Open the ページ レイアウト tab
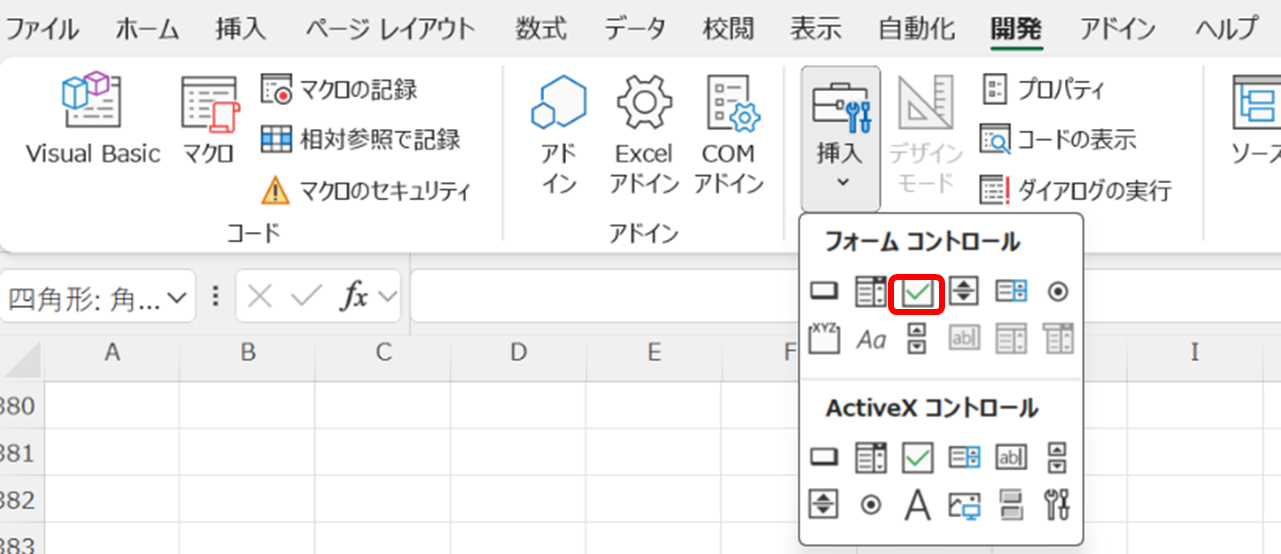 point(390,29)
